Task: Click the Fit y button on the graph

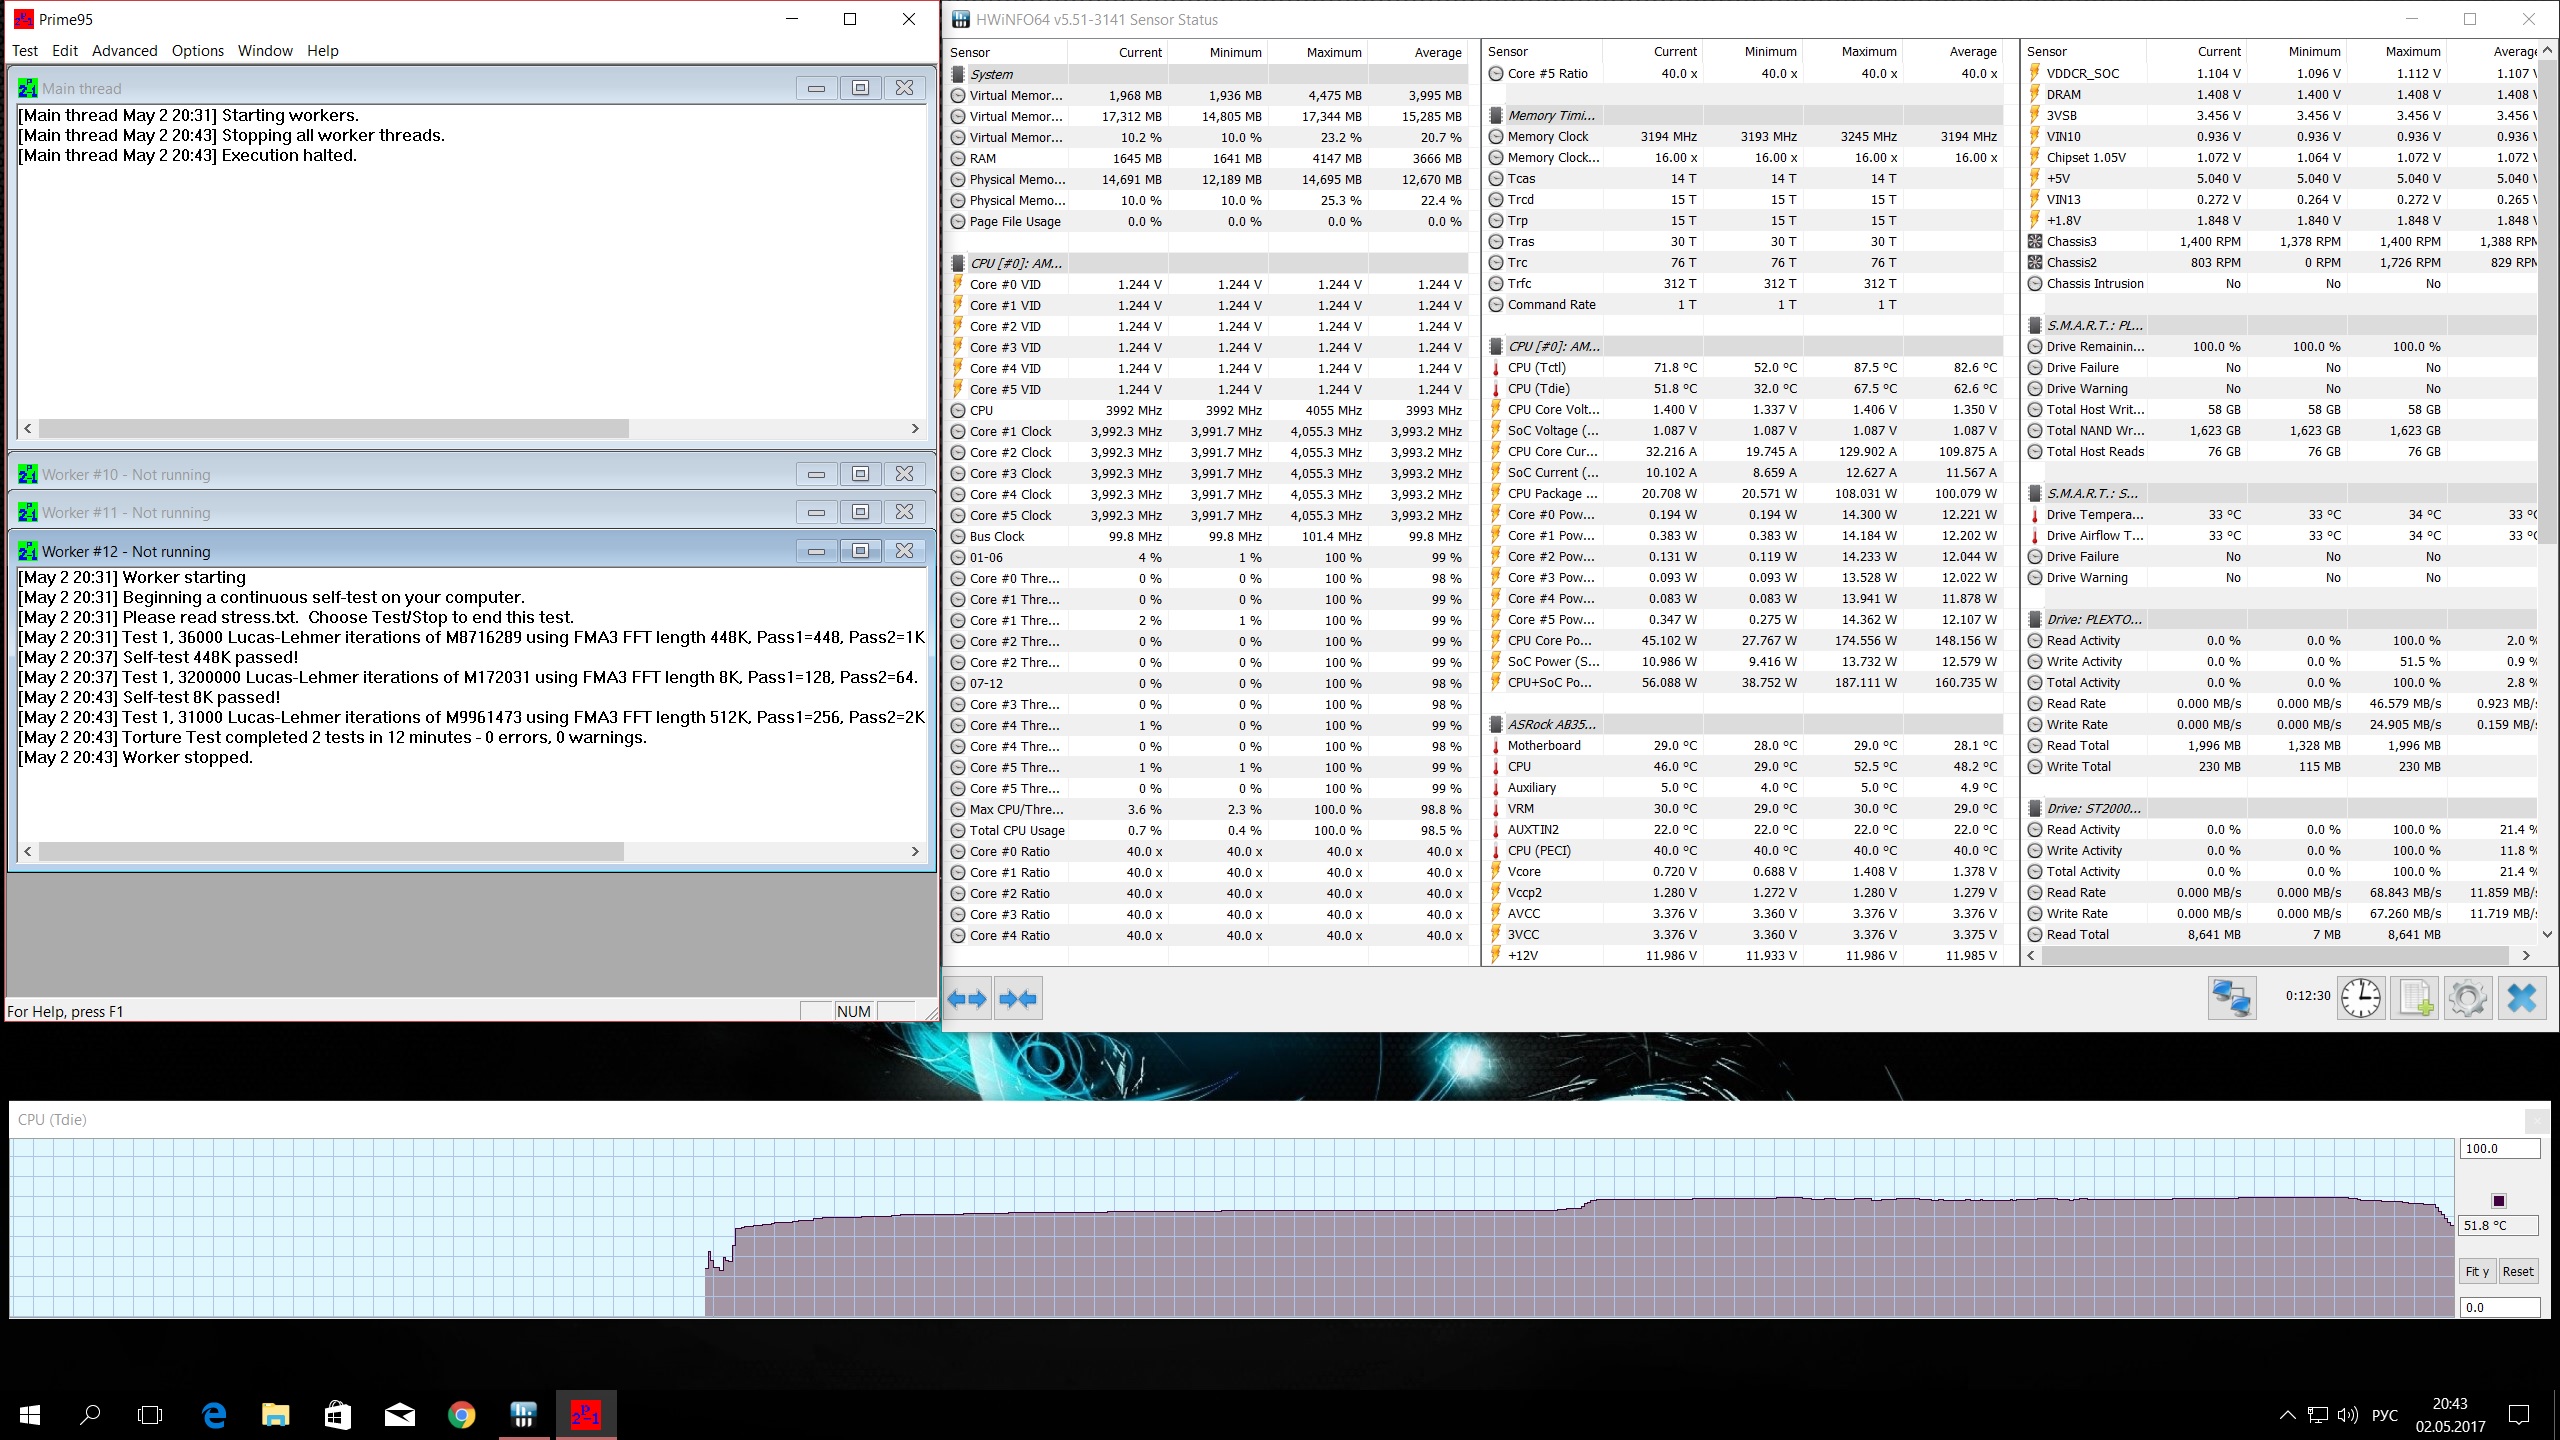Action: pos(2477,1272)
